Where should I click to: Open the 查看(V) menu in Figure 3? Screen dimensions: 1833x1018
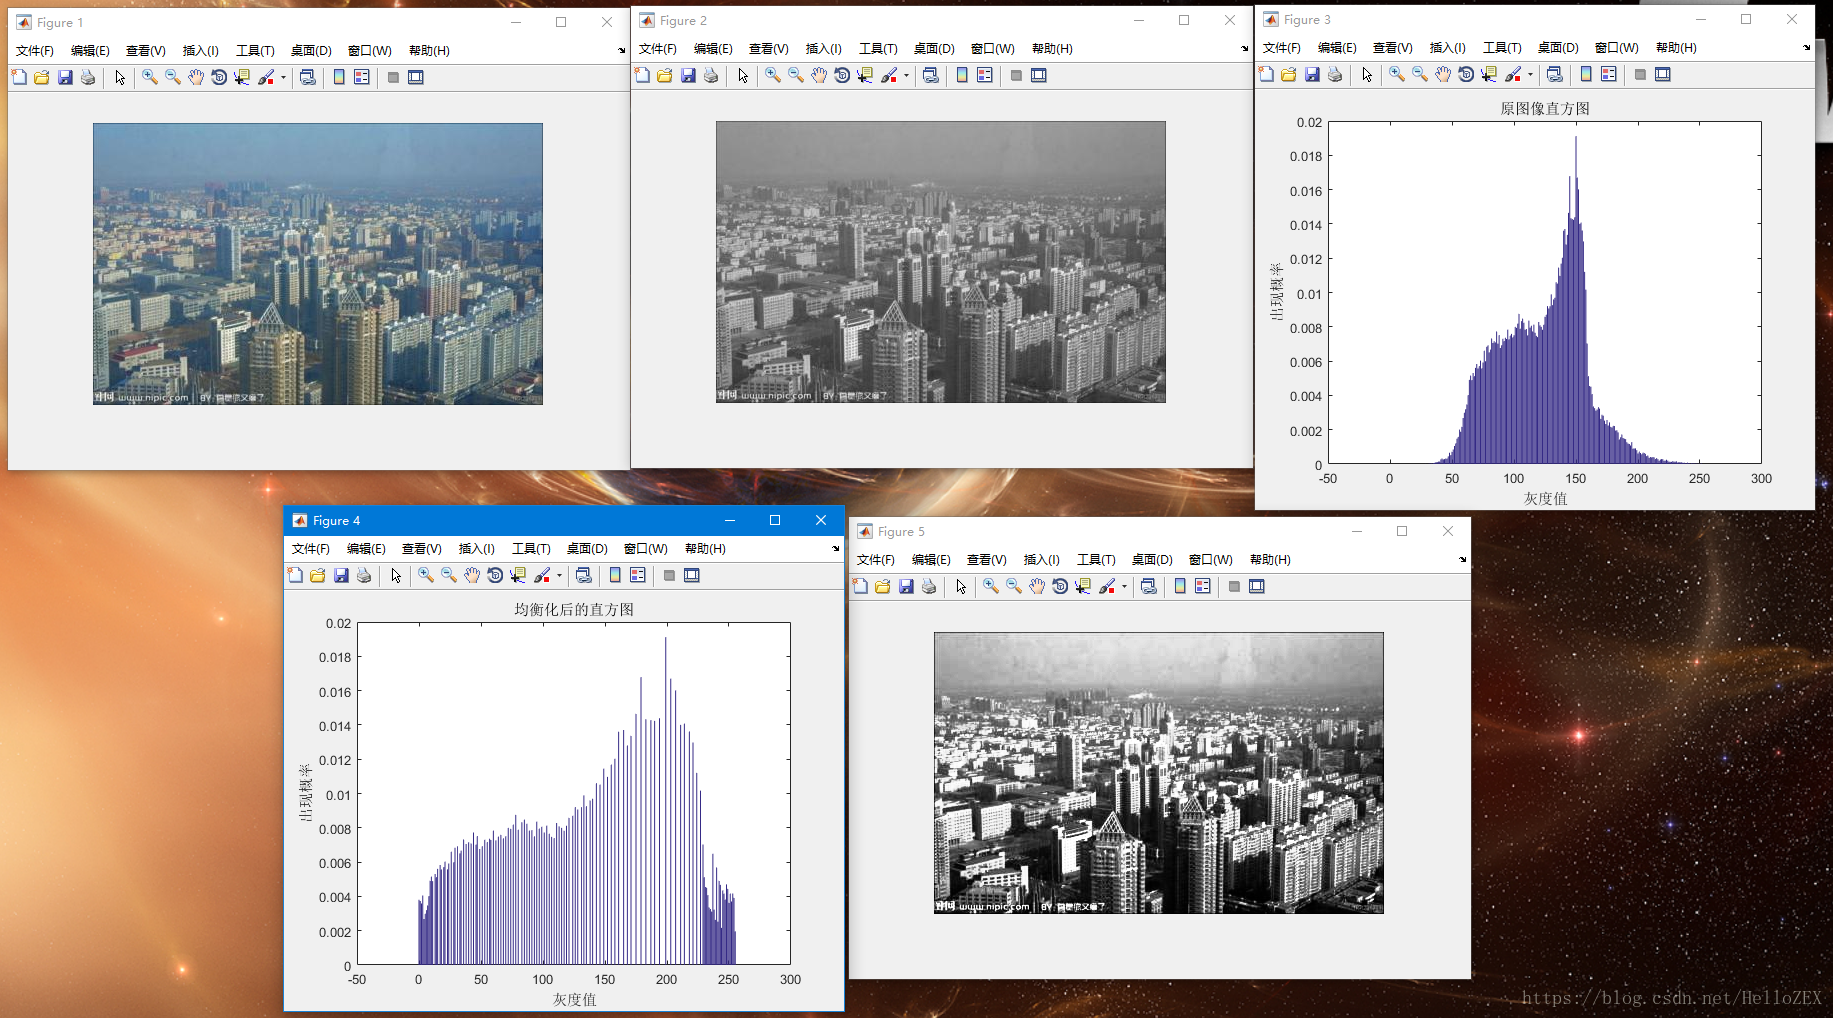point(1392,48)
